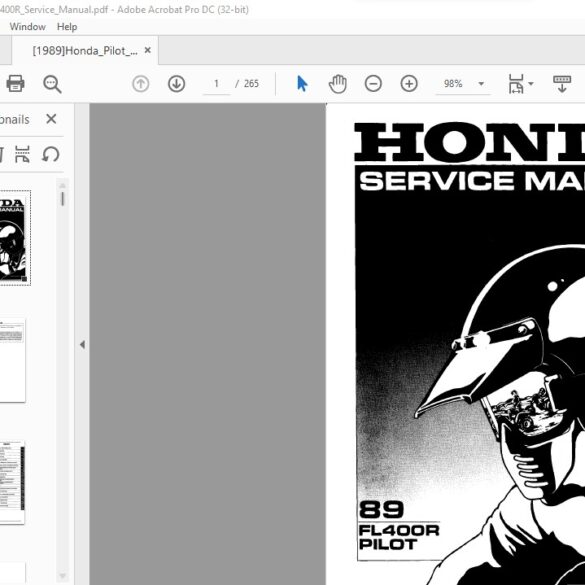Screen dimensions: 585x585
Task: Activate the Selection arrow tool
Action: (302, 84)
